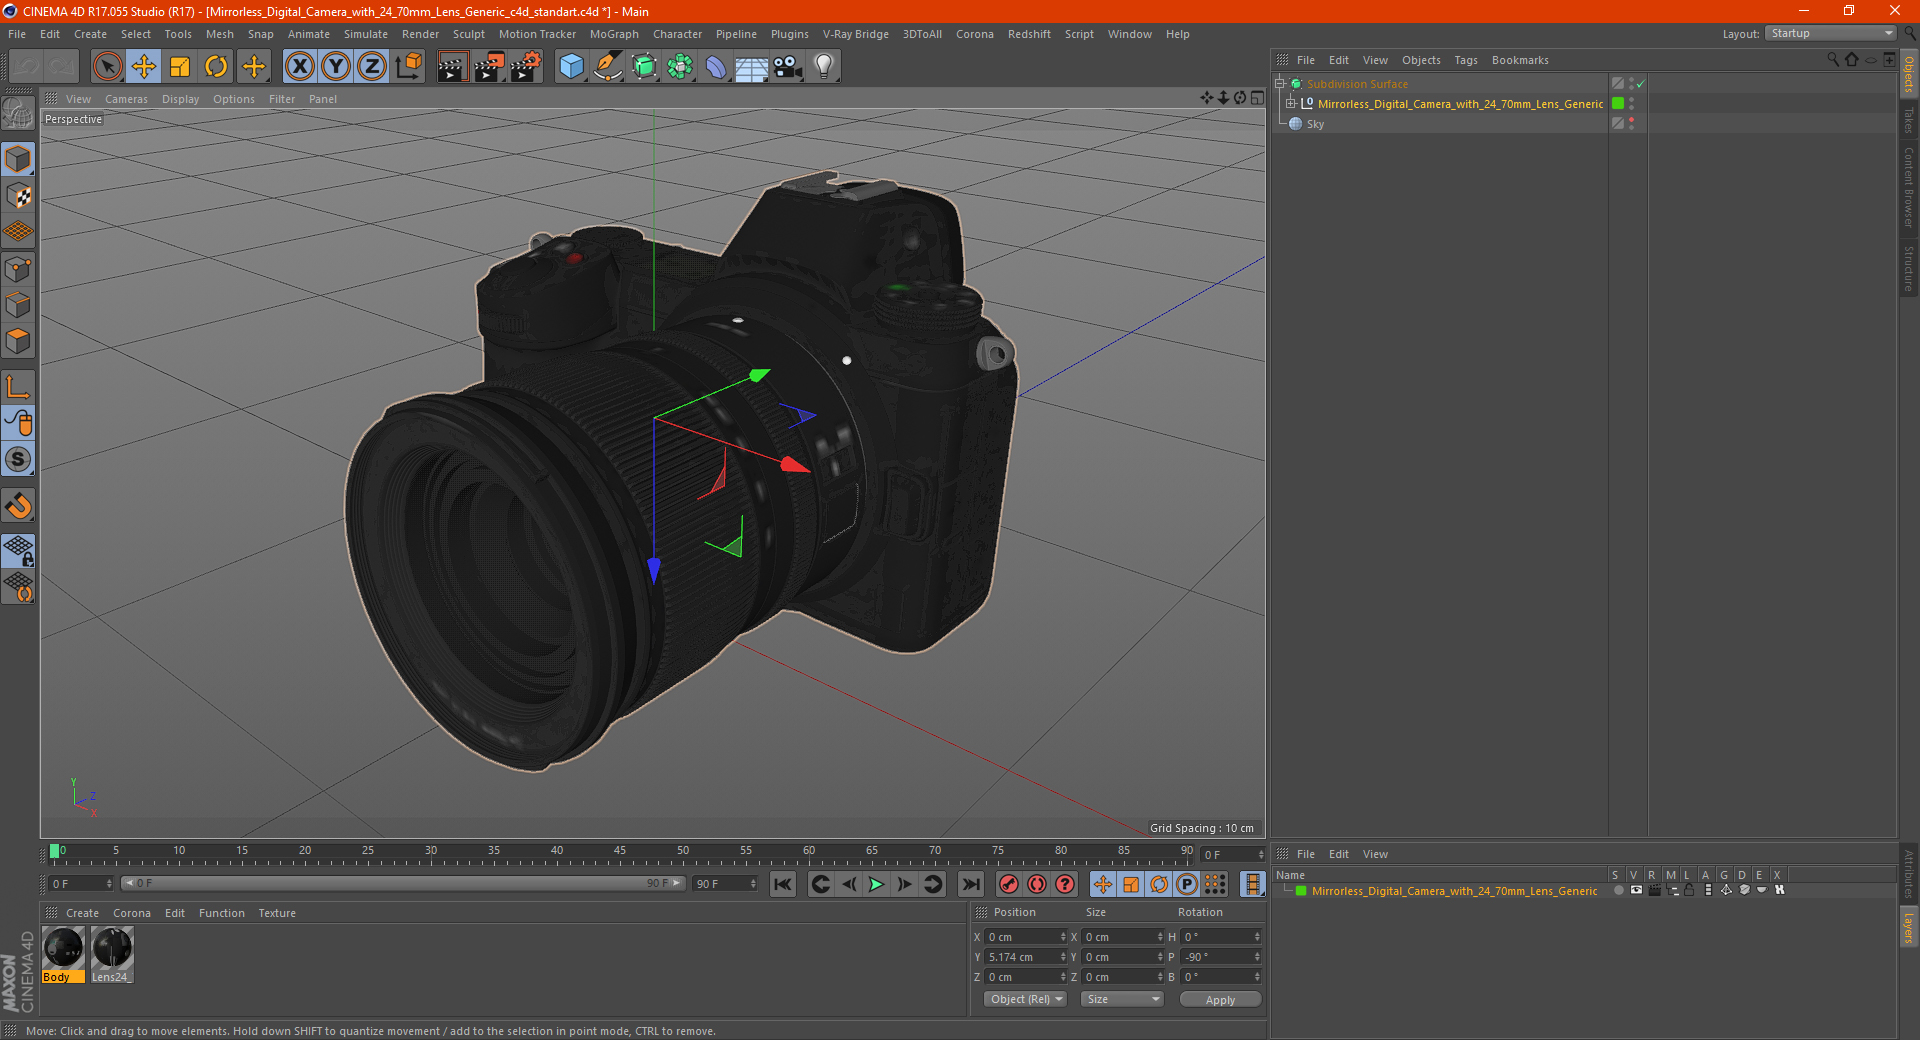Toggle Sky object visibility dots
This screenshot has height=1040, width=1920.
coord(1632,123)
